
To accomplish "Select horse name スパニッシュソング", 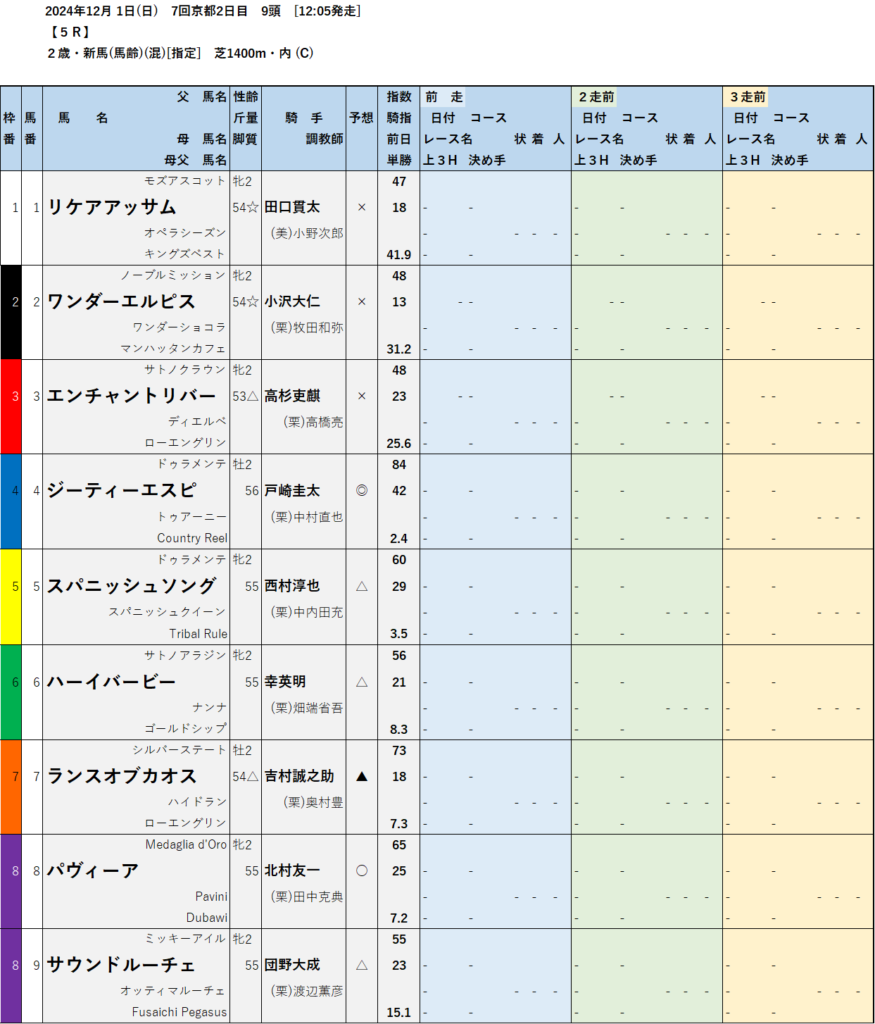I will tap(131, 586).
